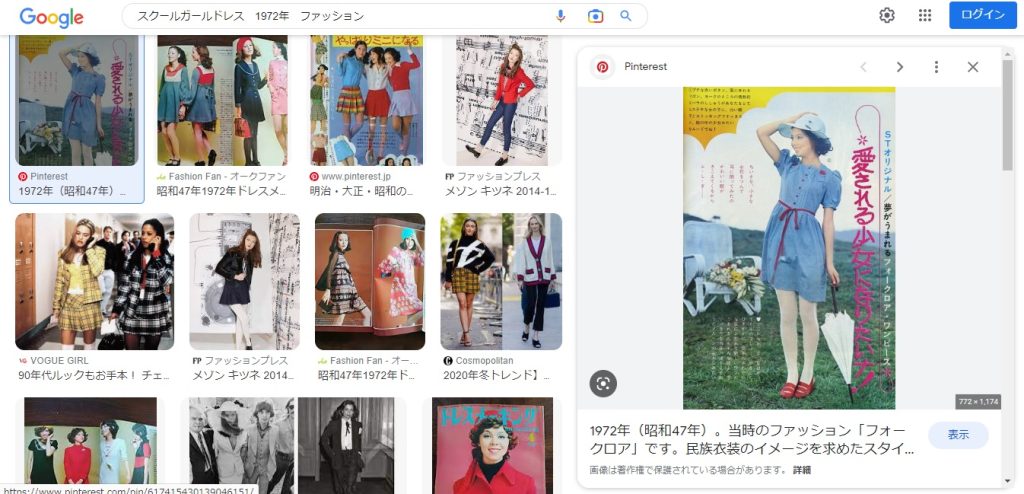This screenshot has width=1024, height=494.
Task: Click the 表示 visit button
Action: 958,435
